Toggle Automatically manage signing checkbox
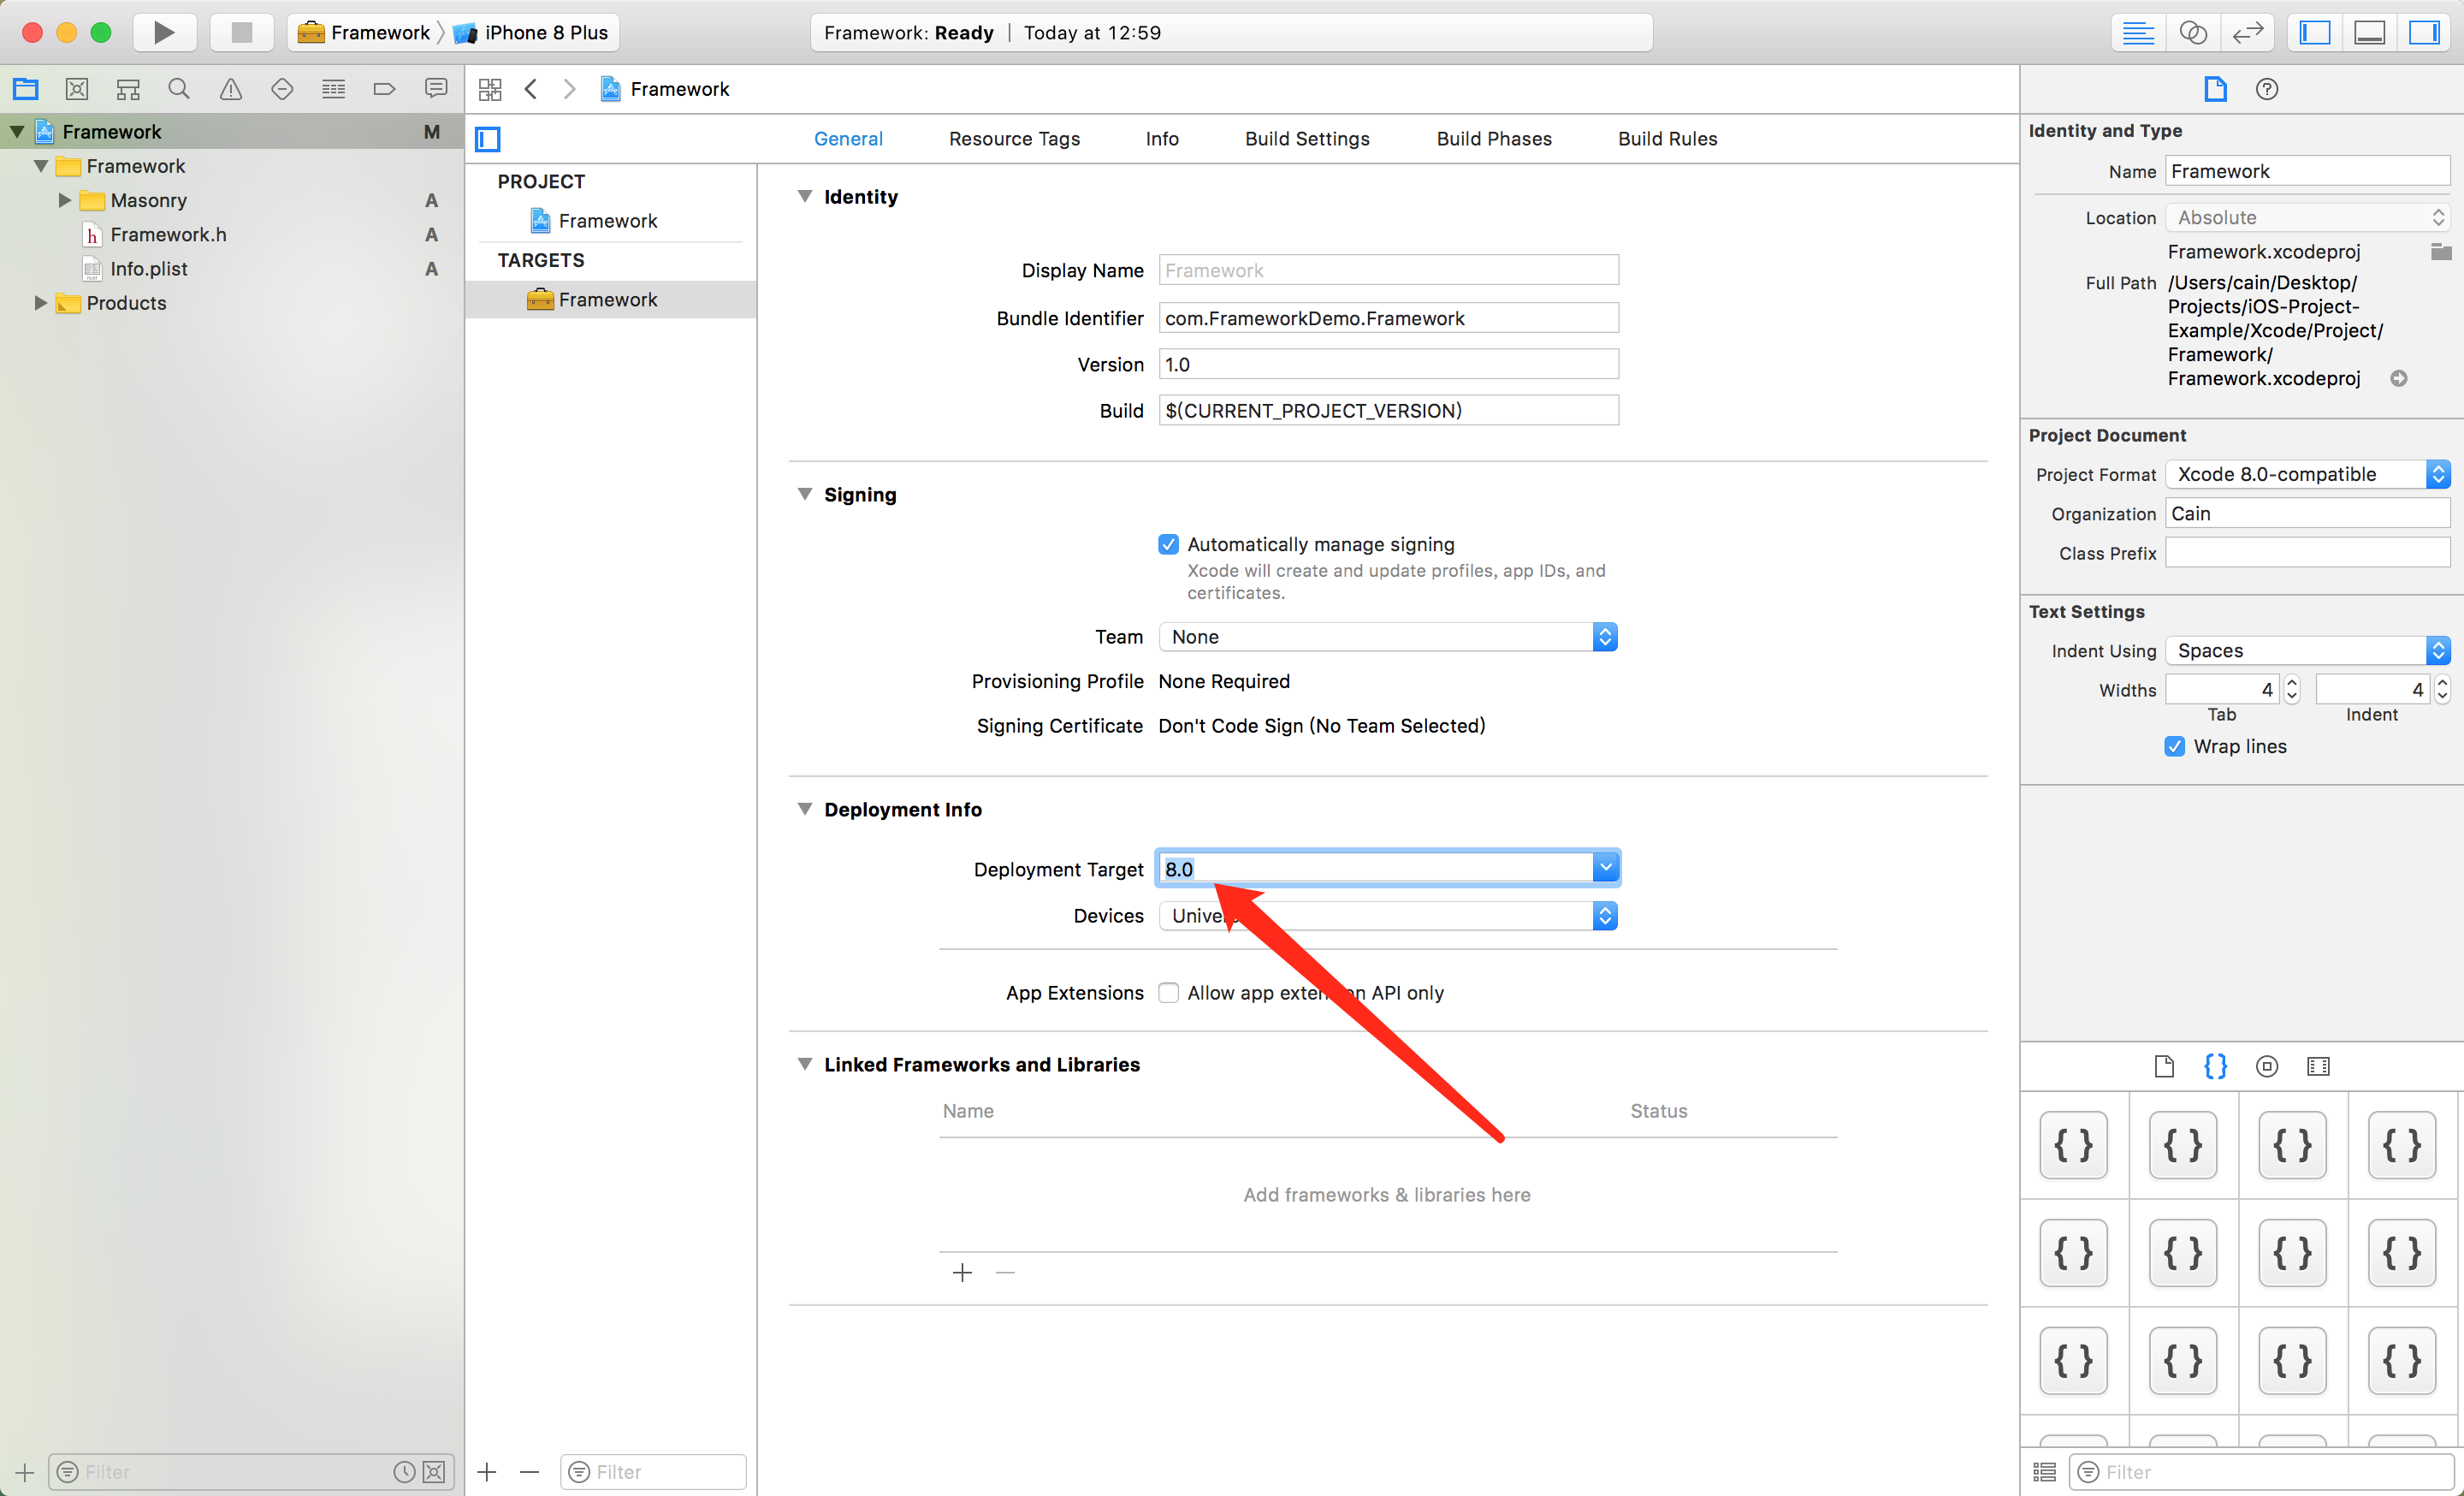This screenshot has height=1496, width=2464. point(1168,544)
